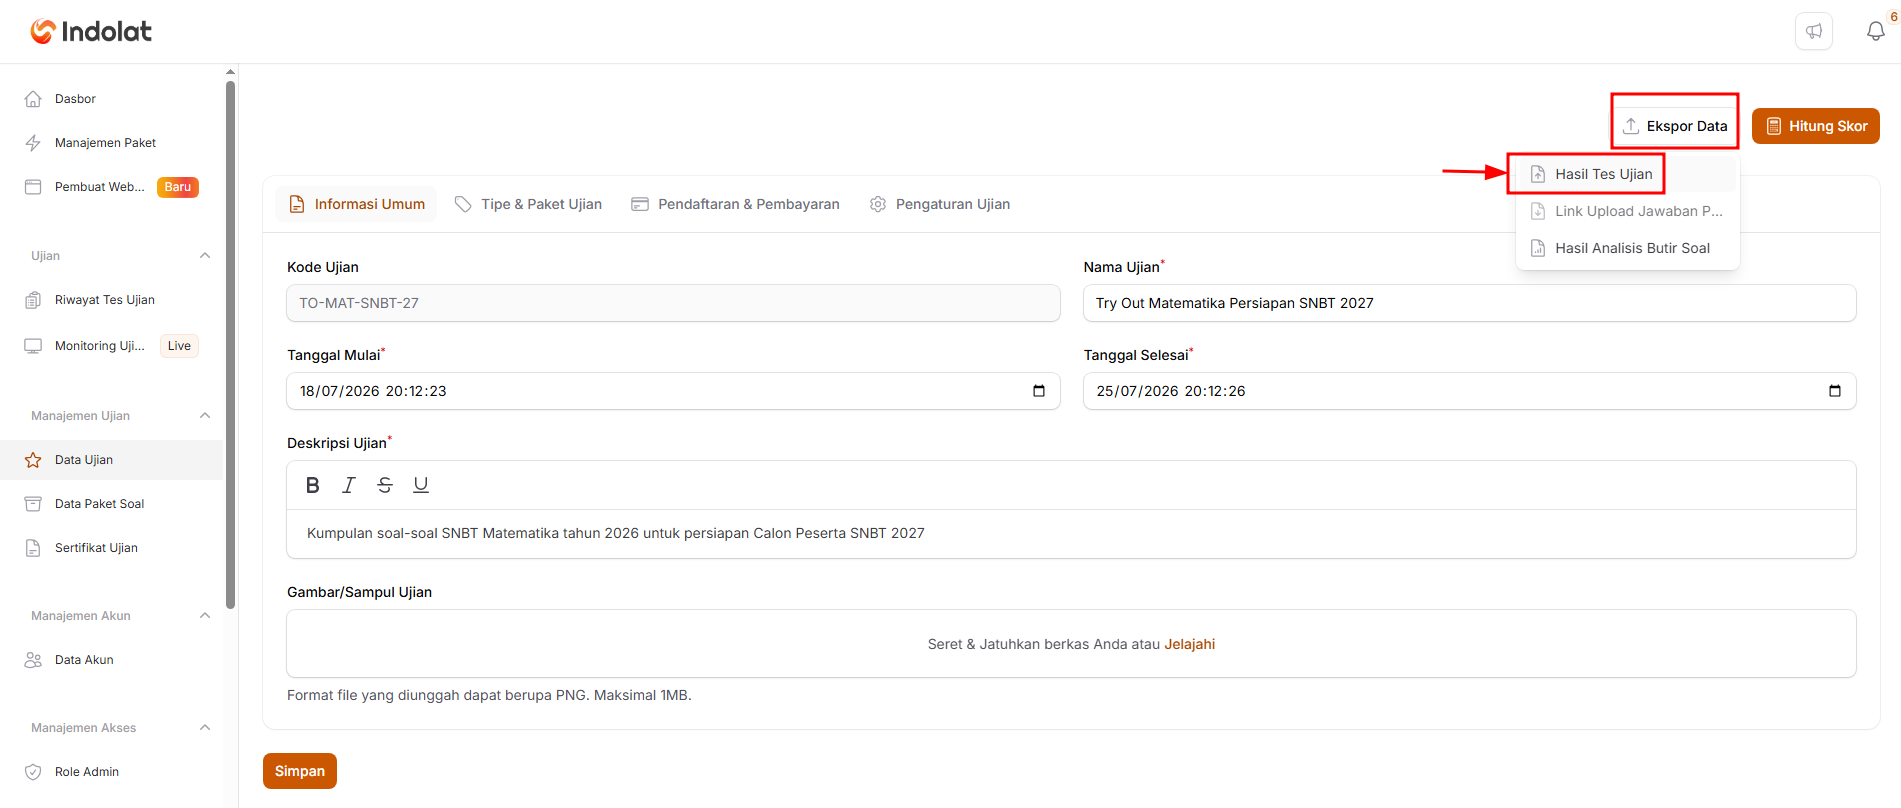Click the Baru badge beside Pembuat Web
Viewport: 1901px width, 808px height.
(178, 187)
